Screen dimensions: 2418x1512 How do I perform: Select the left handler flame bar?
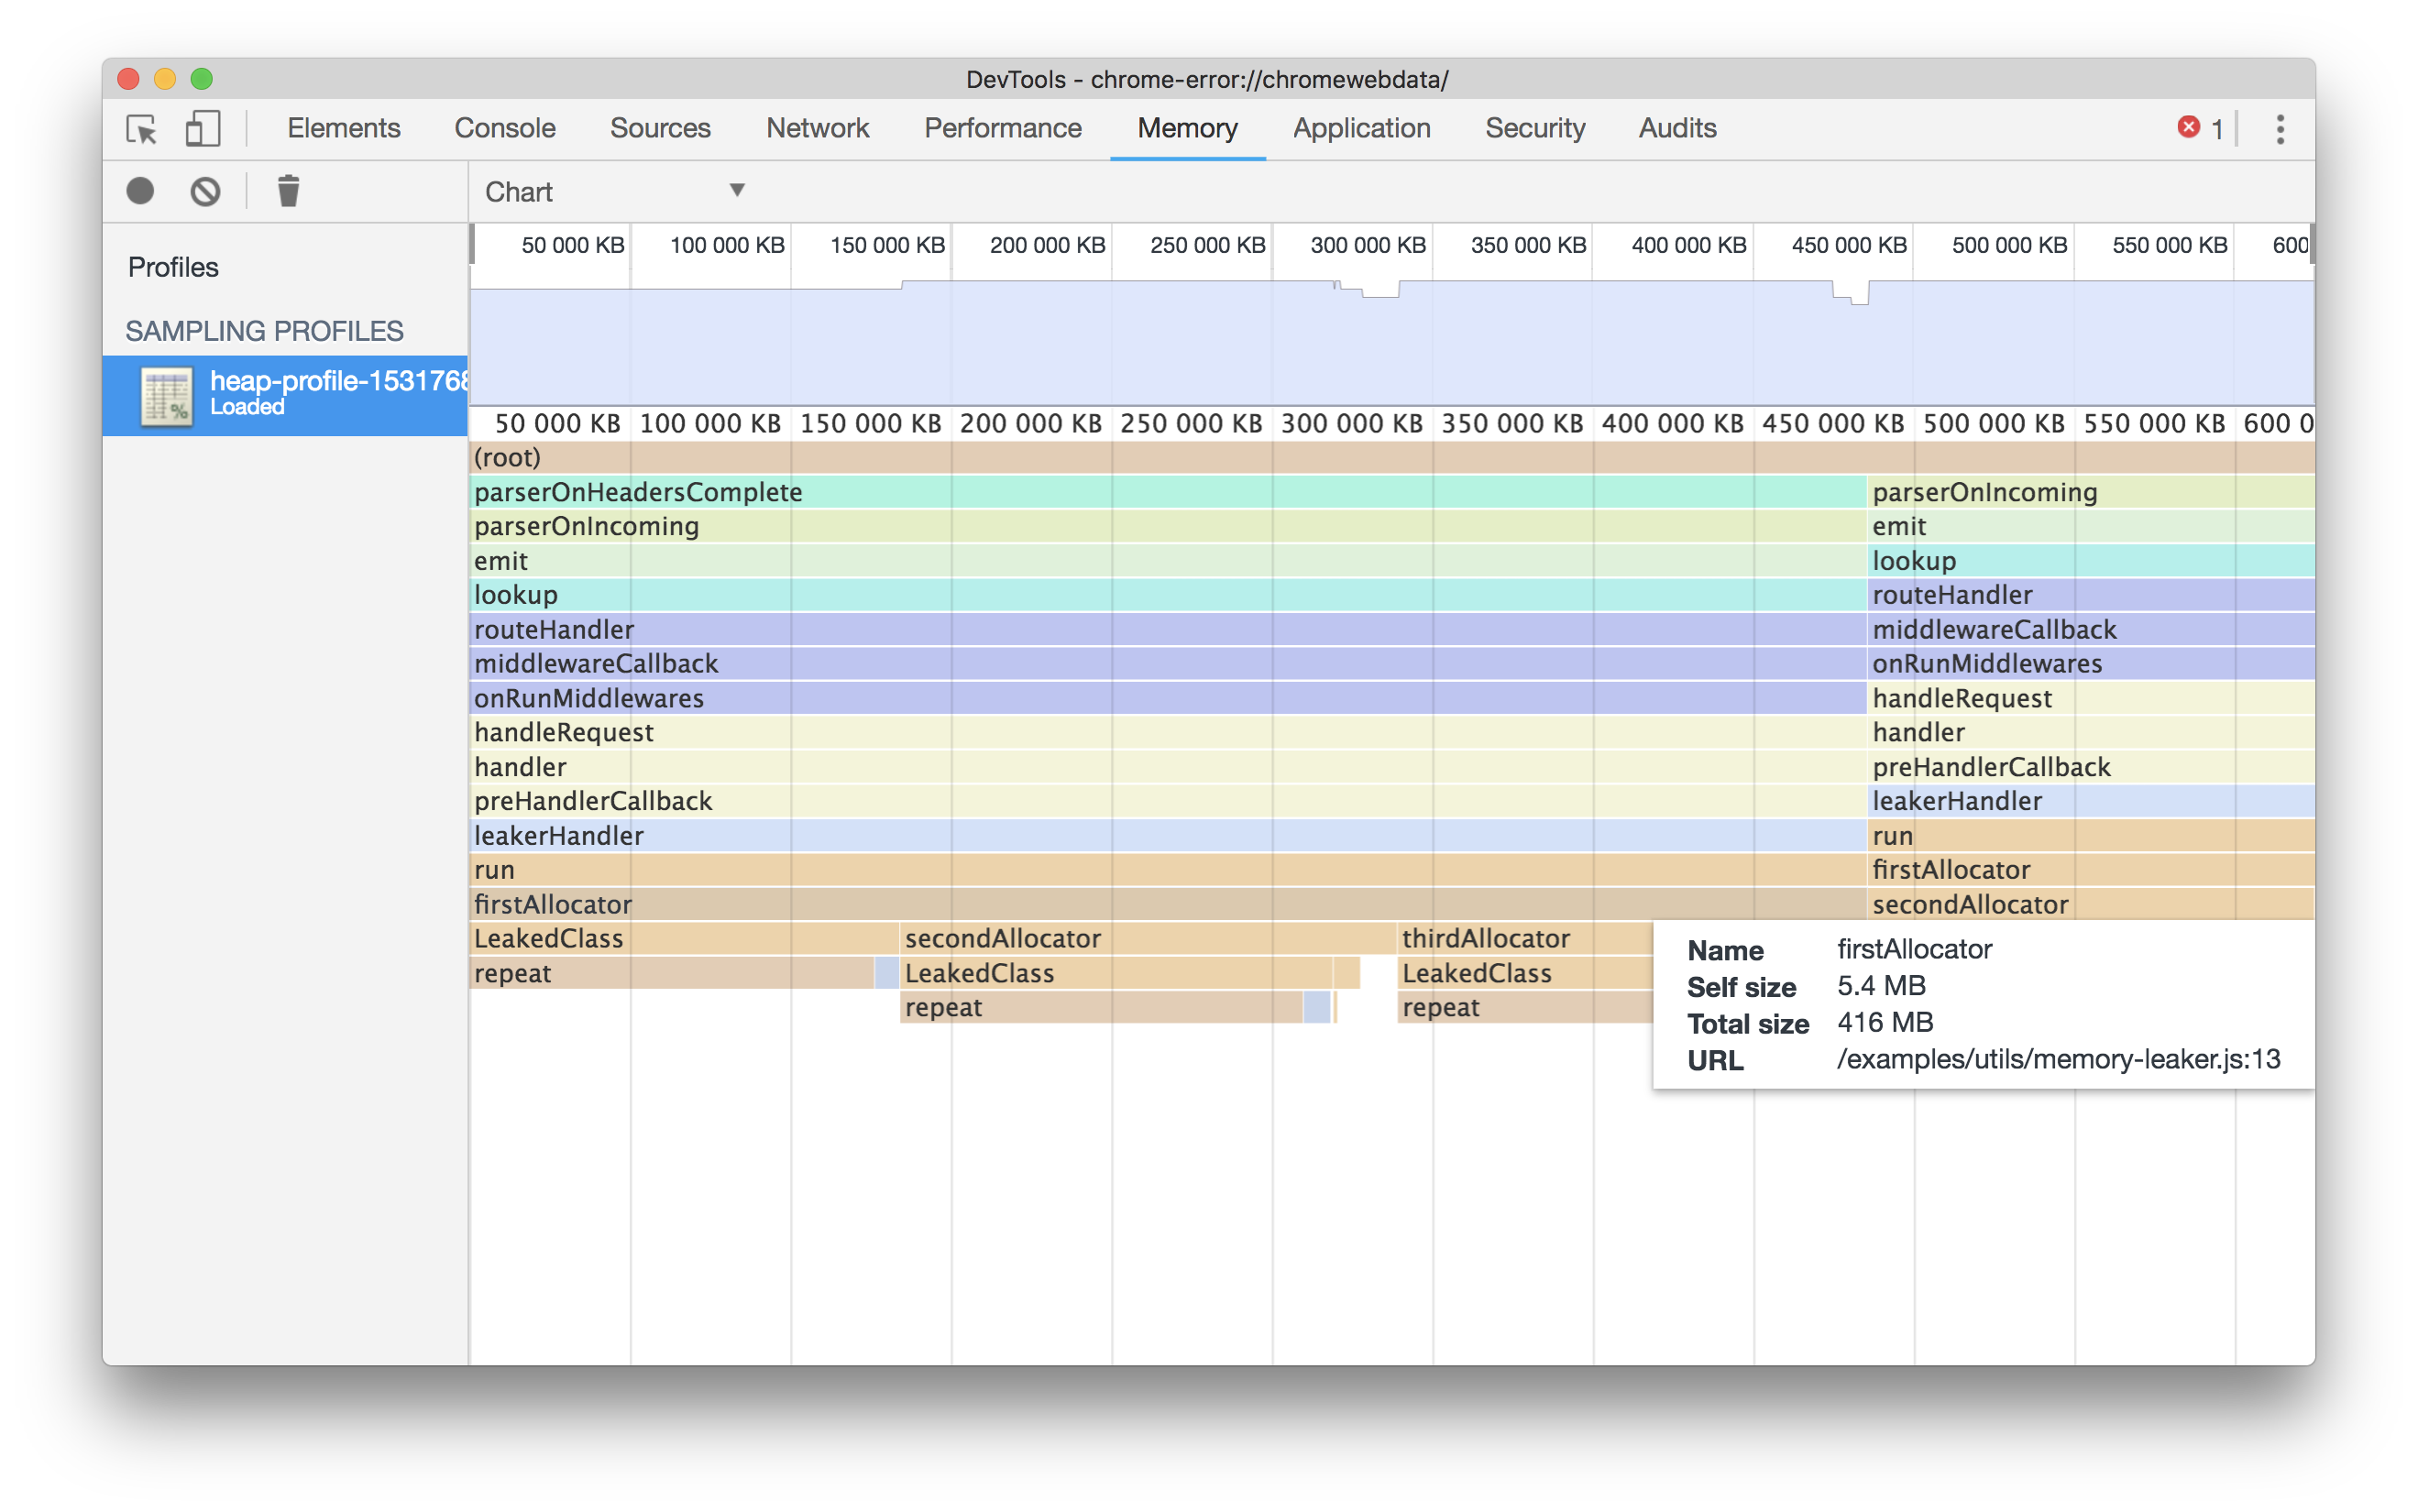coord(1167,767)
